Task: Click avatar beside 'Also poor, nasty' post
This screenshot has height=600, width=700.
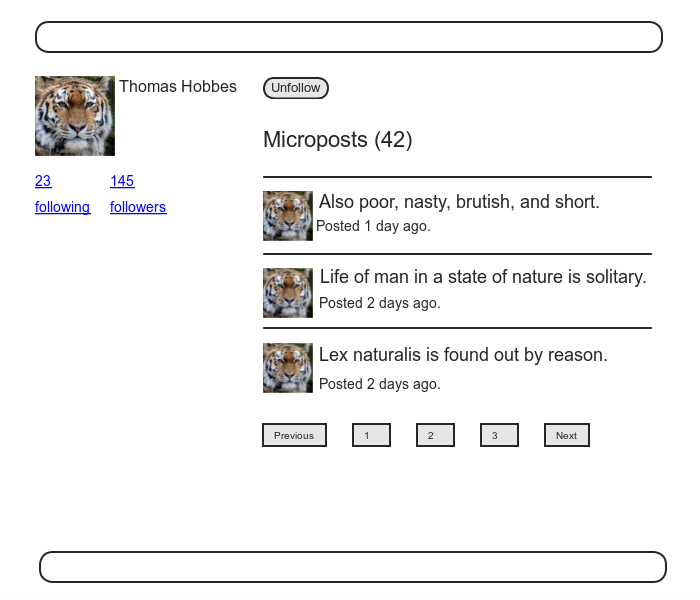Action: point(288,216)
